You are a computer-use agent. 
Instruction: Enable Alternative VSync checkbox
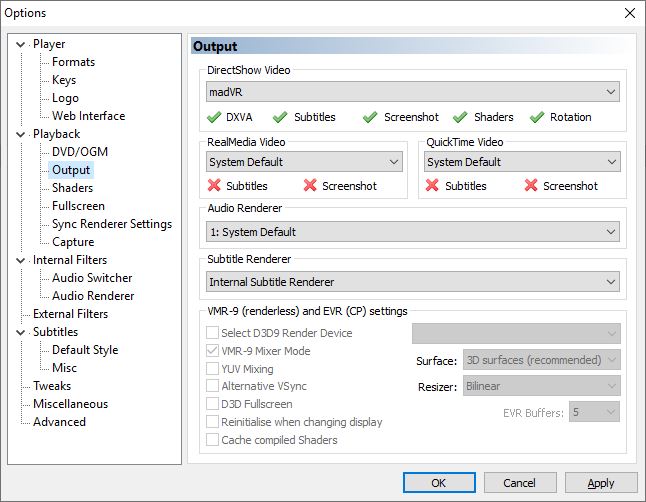[x=212, y=386]
